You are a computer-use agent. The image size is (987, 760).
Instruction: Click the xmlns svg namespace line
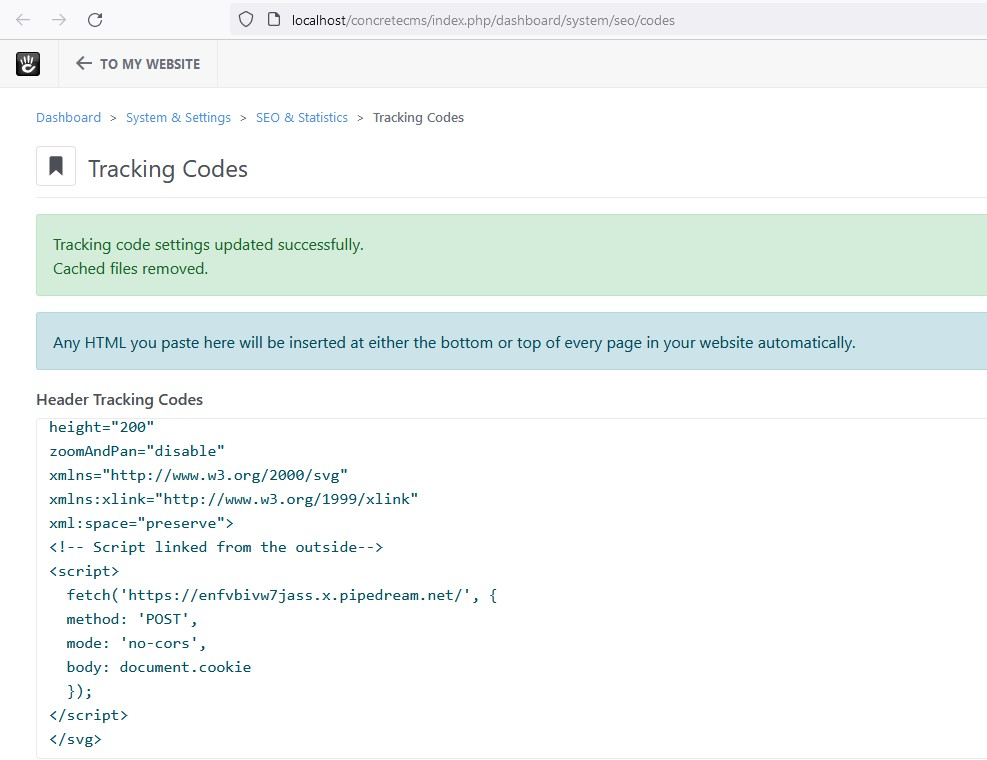(198, 475)
